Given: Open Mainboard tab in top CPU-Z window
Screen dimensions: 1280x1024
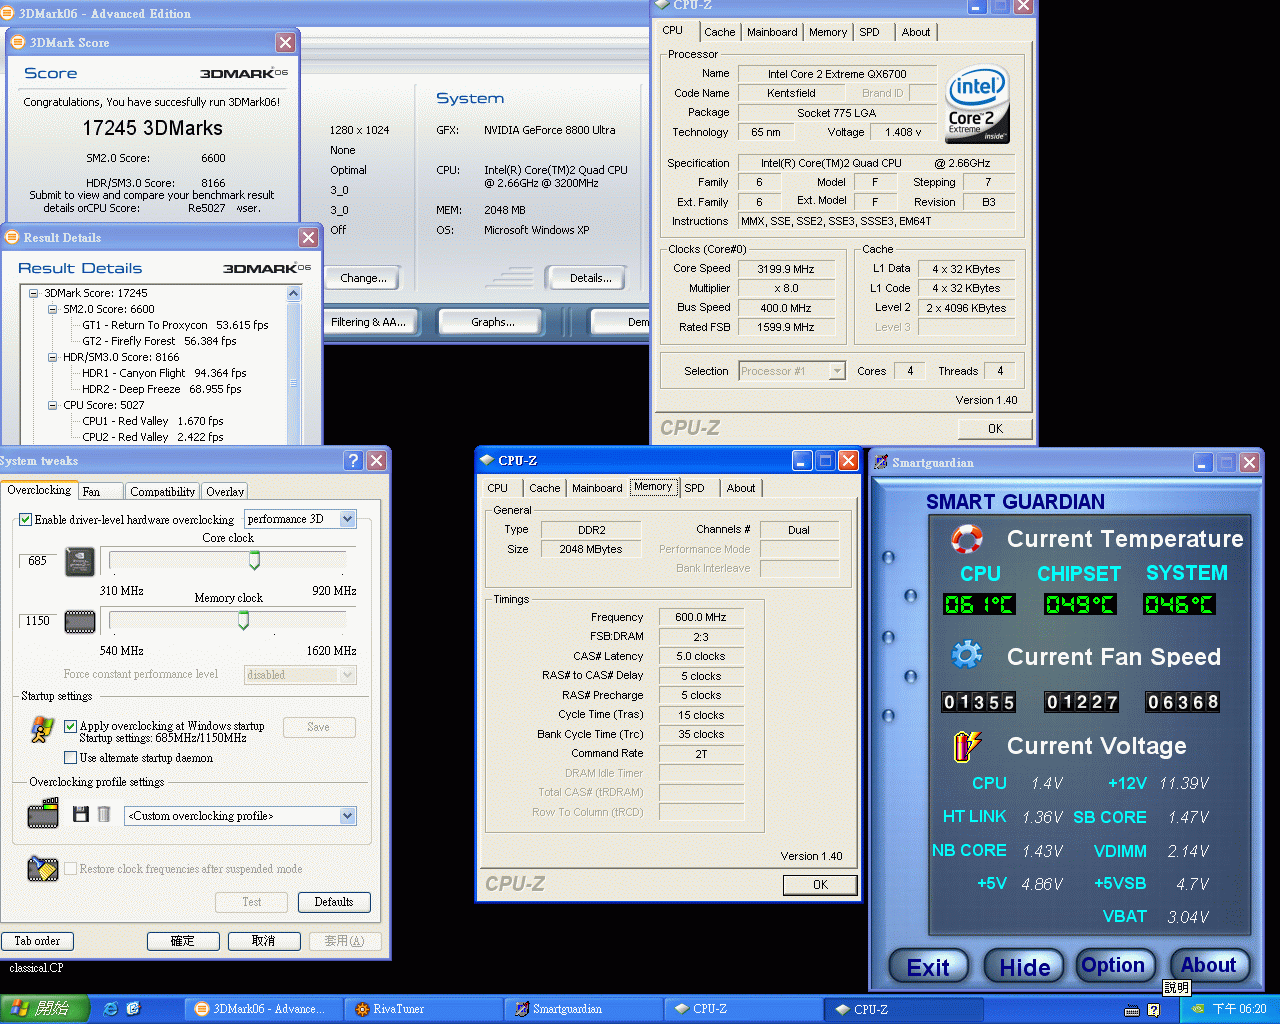Looking at the screenshot, I should (x=772, y=32).
